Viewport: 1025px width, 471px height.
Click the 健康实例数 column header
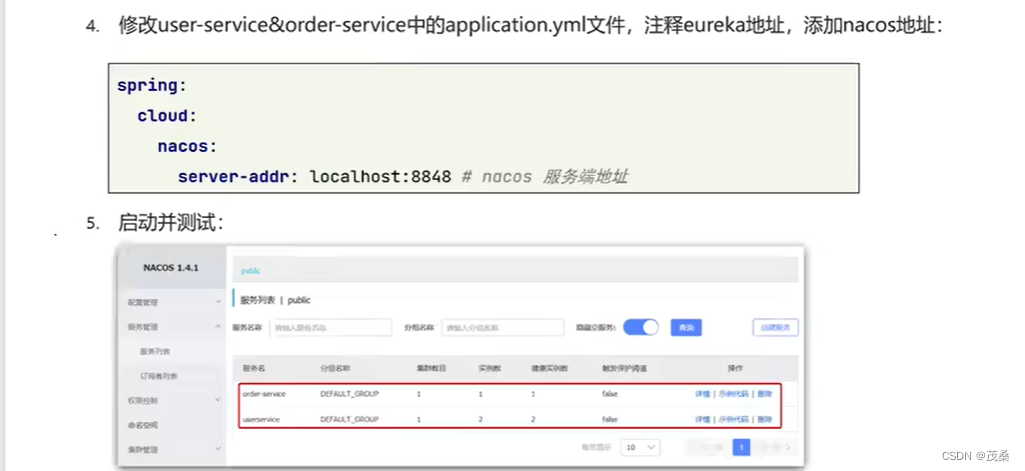click(x=549, y=368)
